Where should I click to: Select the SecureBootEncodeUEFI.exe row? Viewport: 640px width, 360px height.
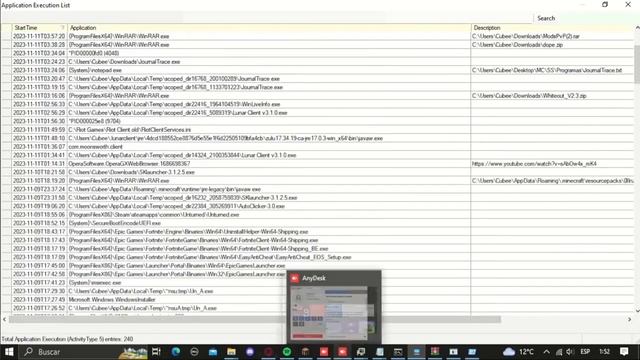tap(318, 223)
